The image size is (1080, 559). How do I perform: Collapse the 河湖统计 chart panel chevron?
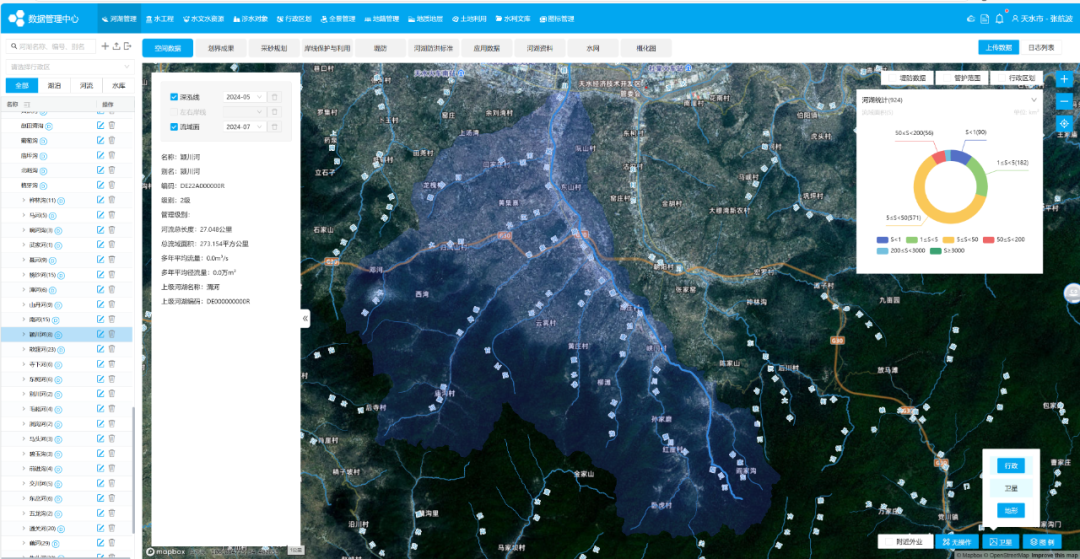[1034, 100]
